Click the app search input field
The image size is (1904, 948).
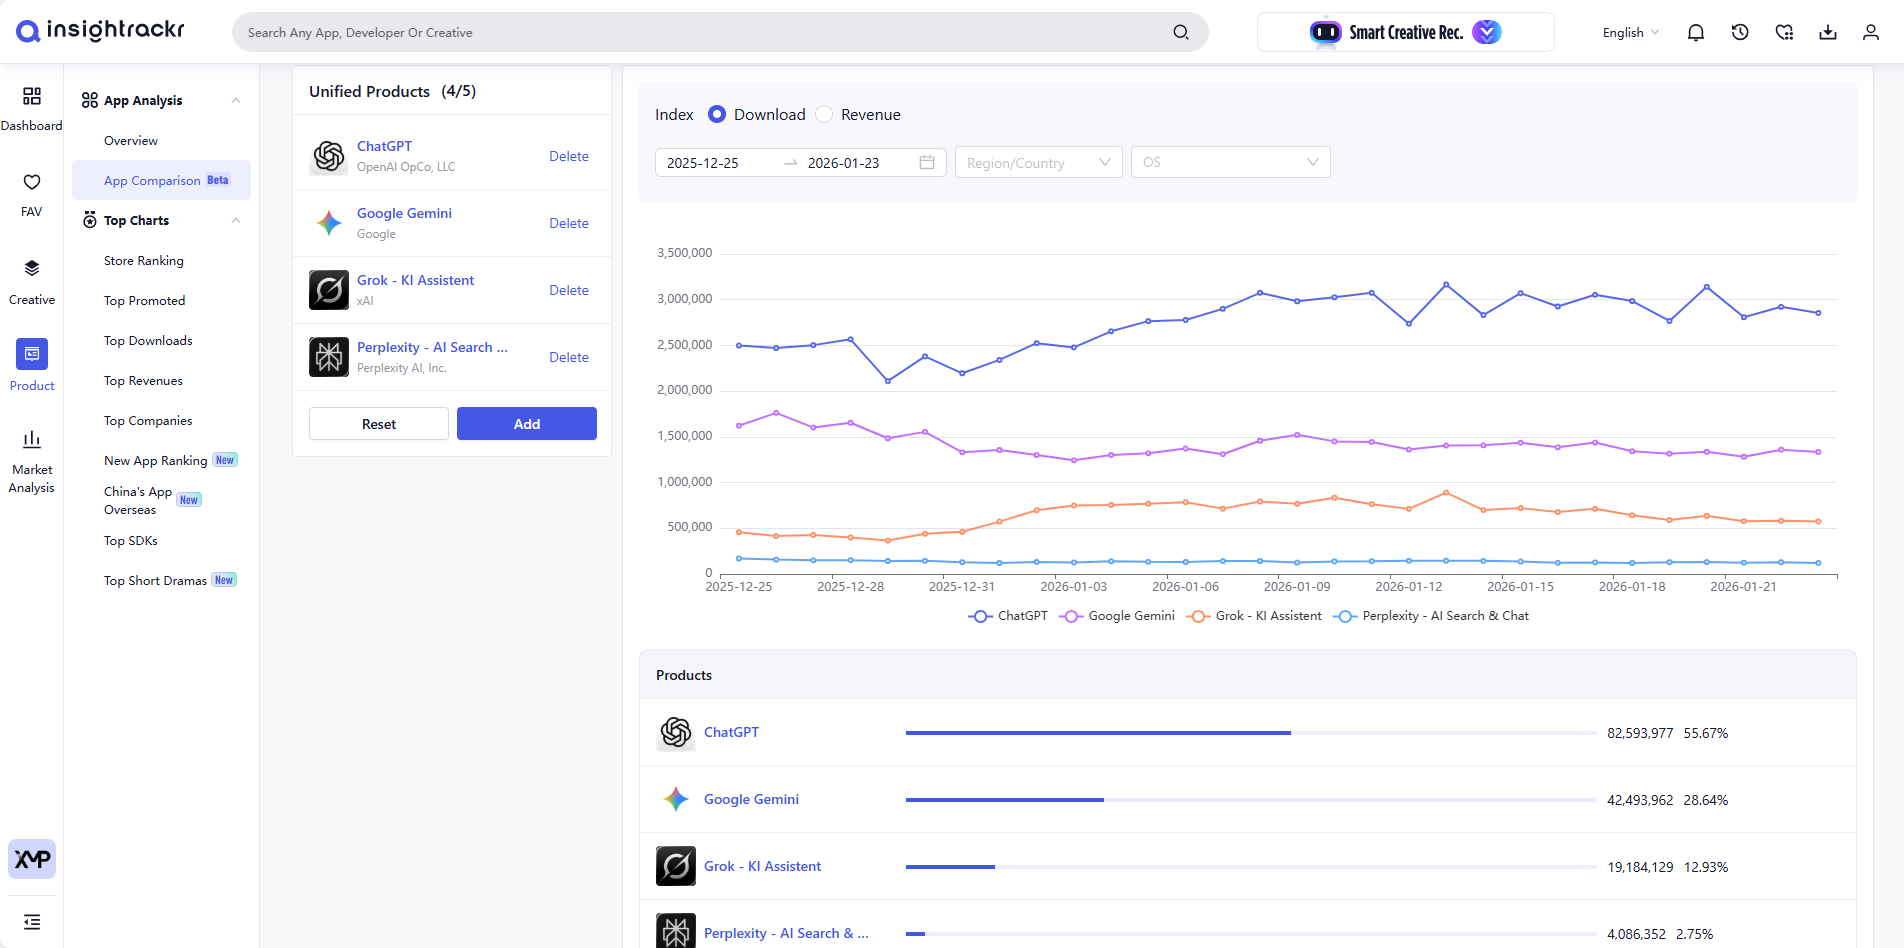coord(700,32)
